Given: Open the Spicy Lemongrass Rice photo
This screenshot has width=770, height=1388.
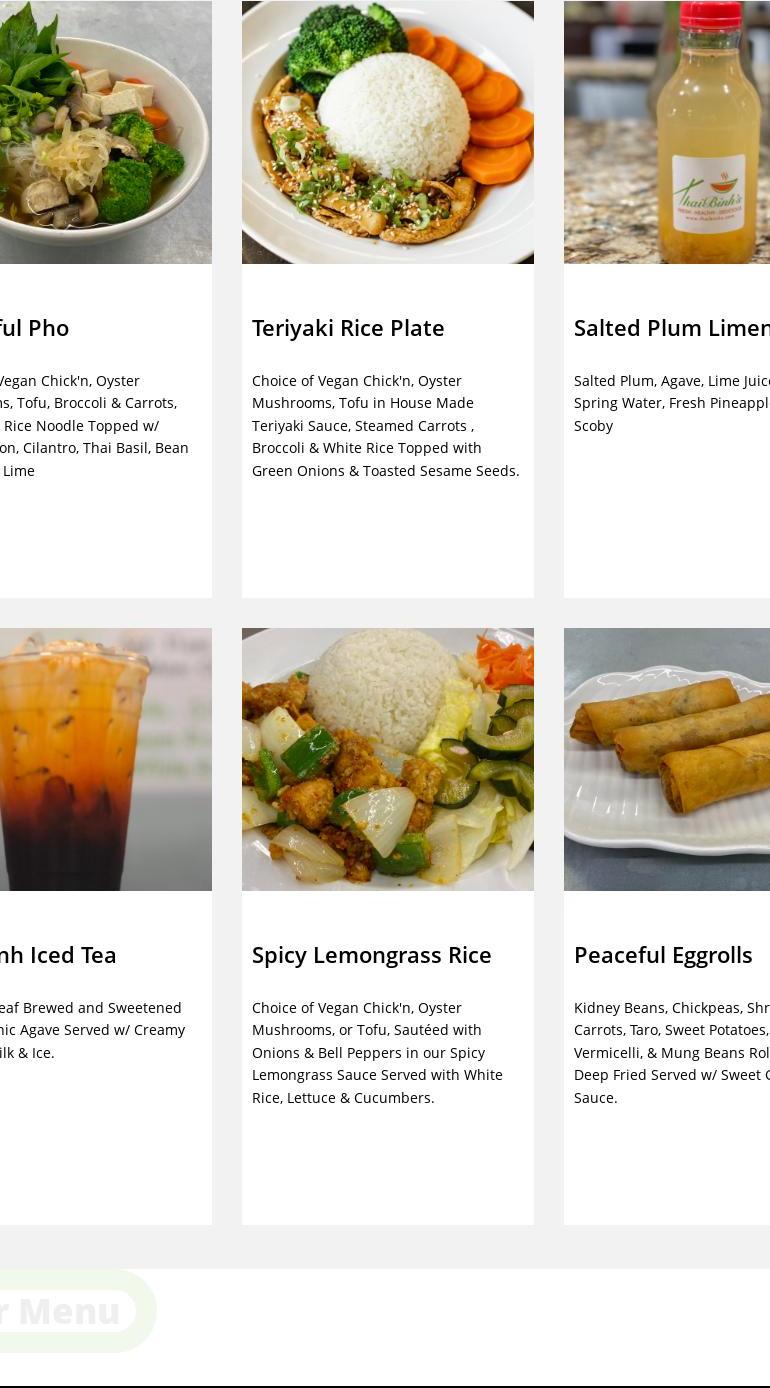Looking at the screenshot, I should pos(388,759).
